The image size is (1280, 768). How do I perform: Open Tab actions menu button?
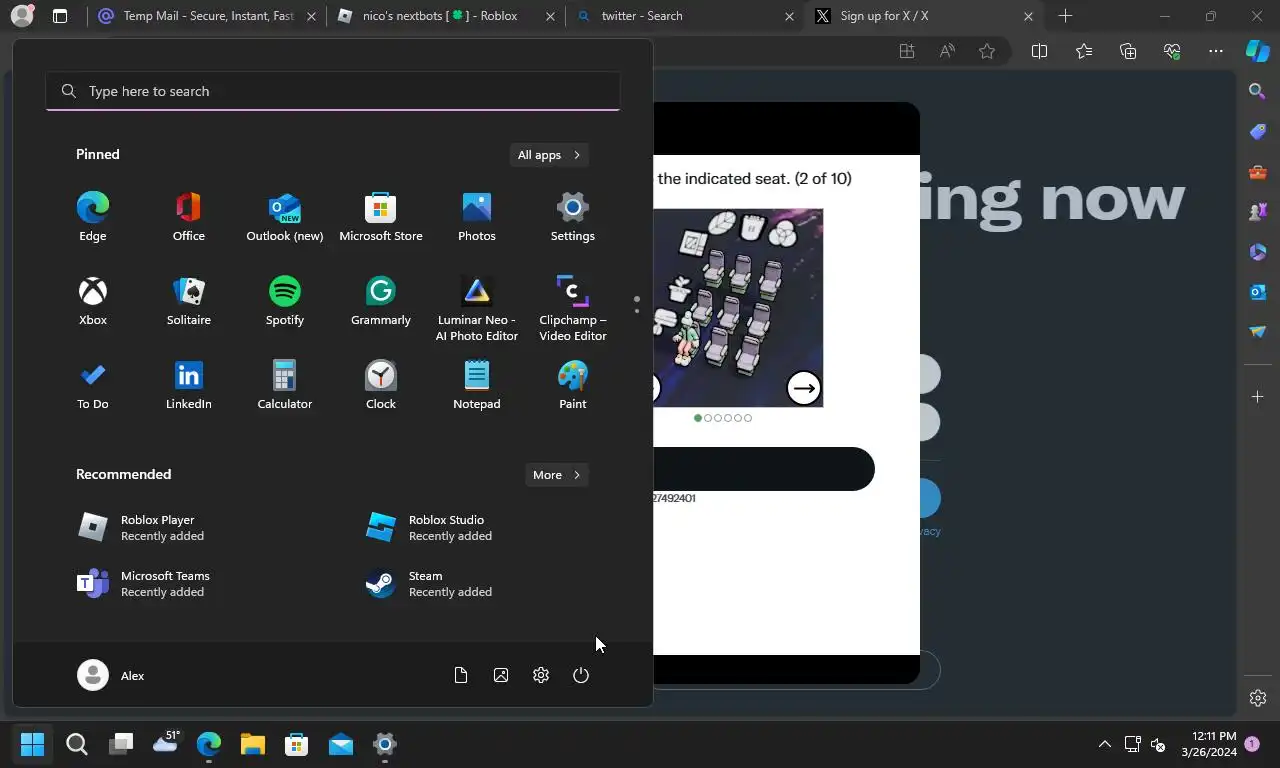tap(60, 16)
